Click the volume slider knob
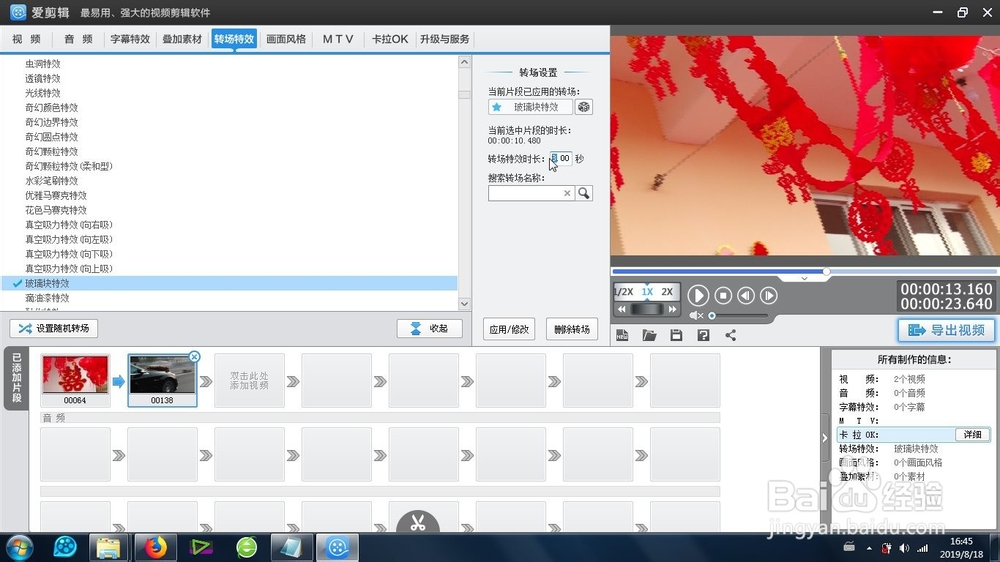Image resolution: width=1000 pixels, height=562 pixels. click(712, 316)
